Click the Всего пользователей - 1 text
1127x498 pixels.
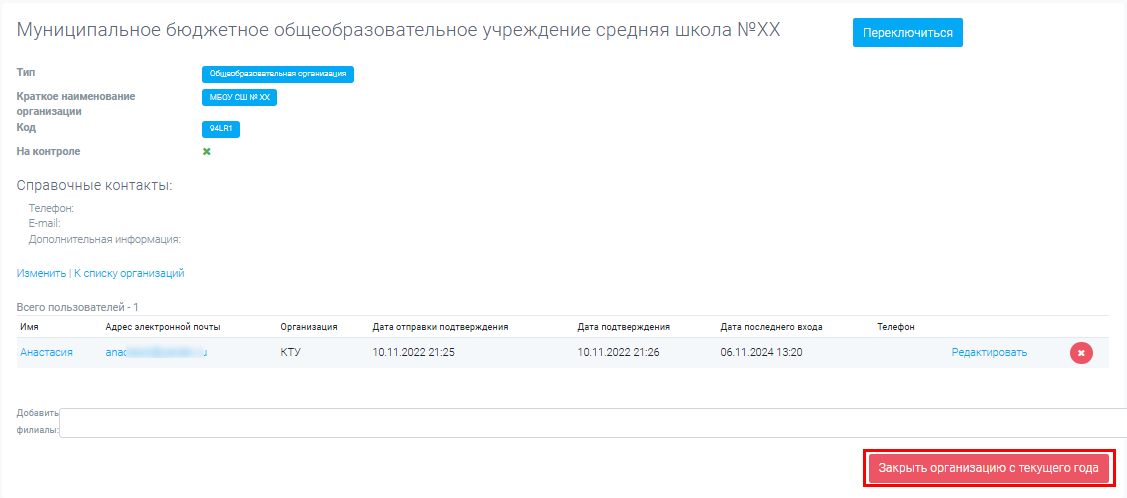[78, 308]
